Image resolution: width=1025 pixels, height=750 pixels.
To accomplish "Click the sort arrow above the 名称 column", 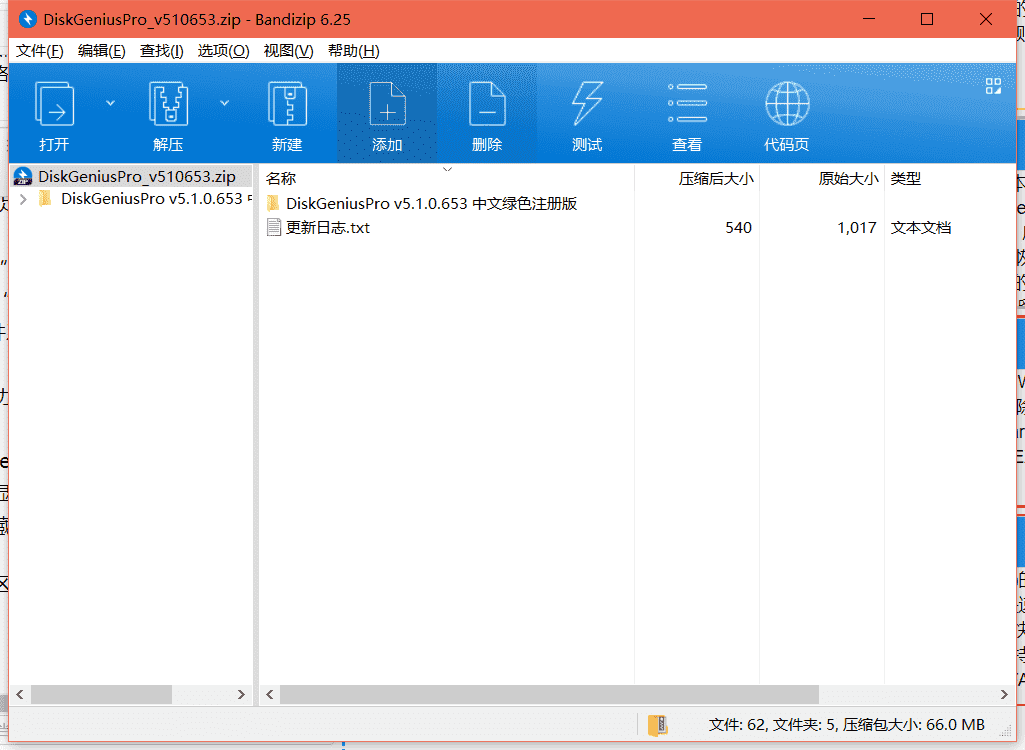I will [x=447, y=169].
